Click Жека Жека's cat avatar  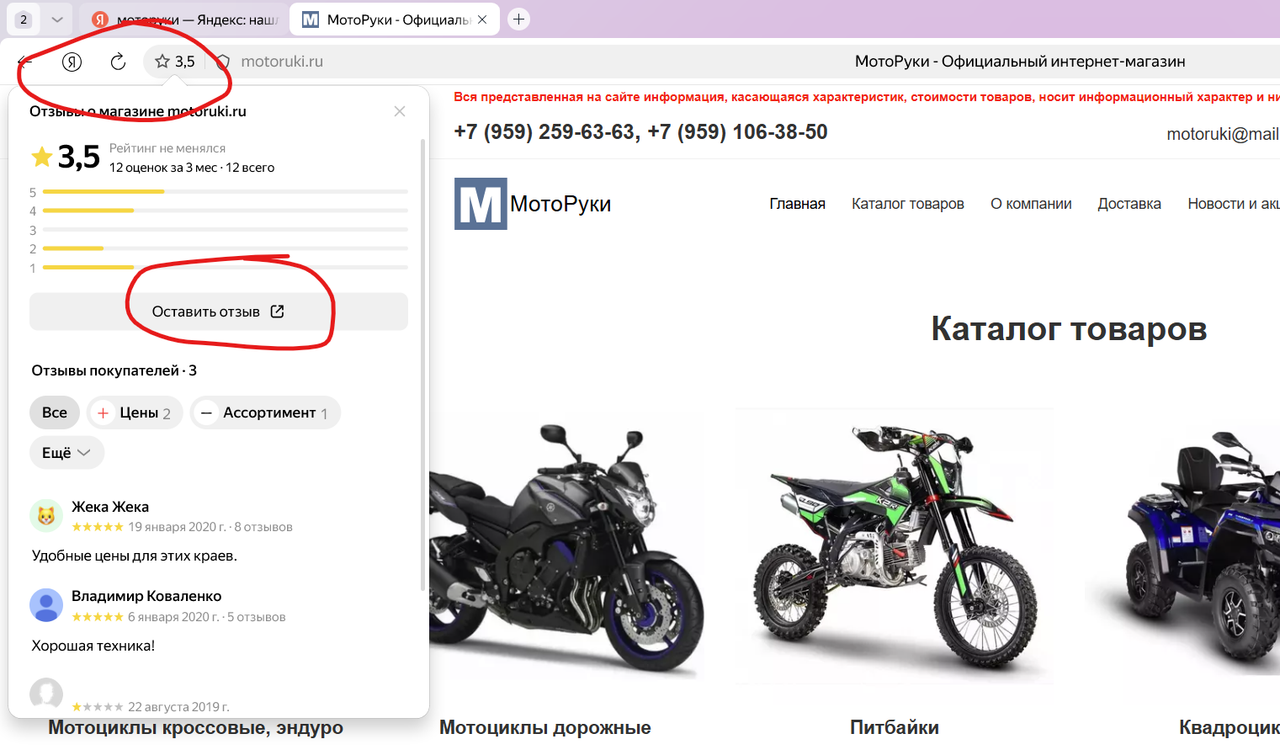tap(45, 515)
